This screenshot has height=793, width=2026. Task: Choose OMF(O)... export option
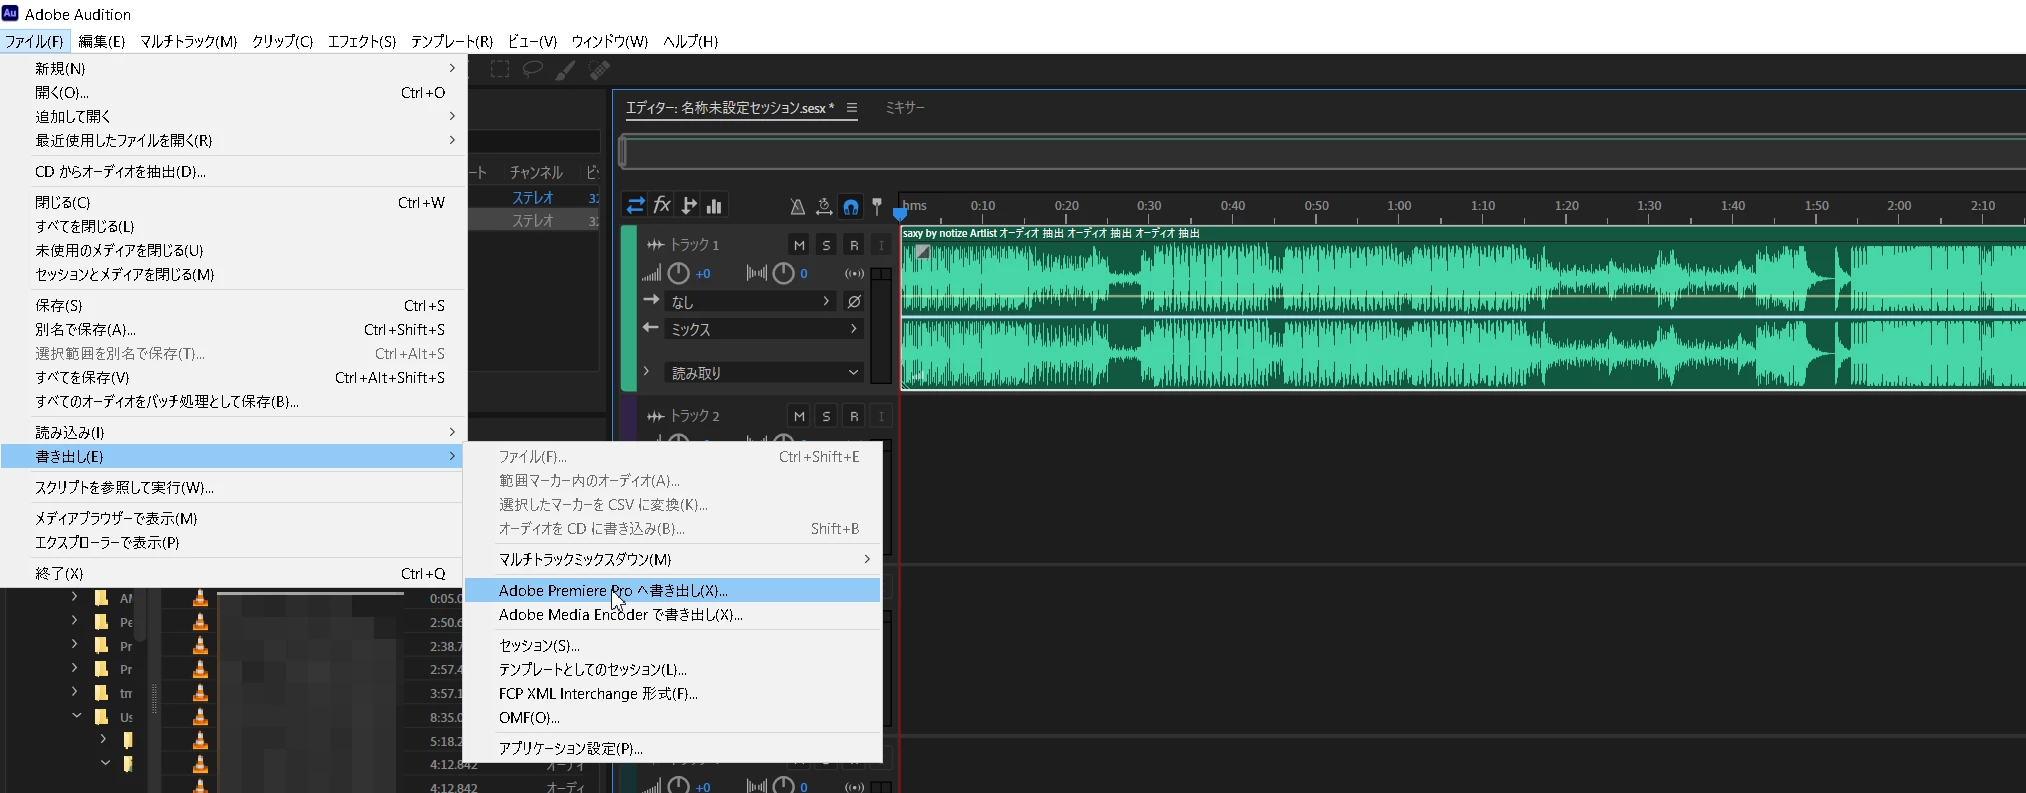click(673, 717)
